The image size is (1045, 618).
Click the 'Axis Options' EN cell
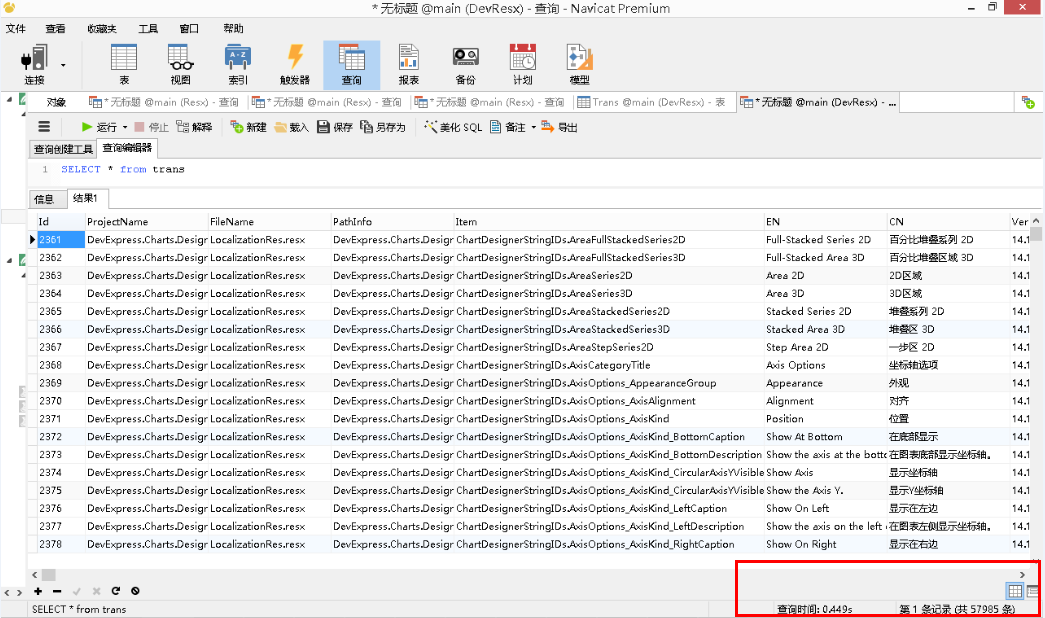(825, 365)
